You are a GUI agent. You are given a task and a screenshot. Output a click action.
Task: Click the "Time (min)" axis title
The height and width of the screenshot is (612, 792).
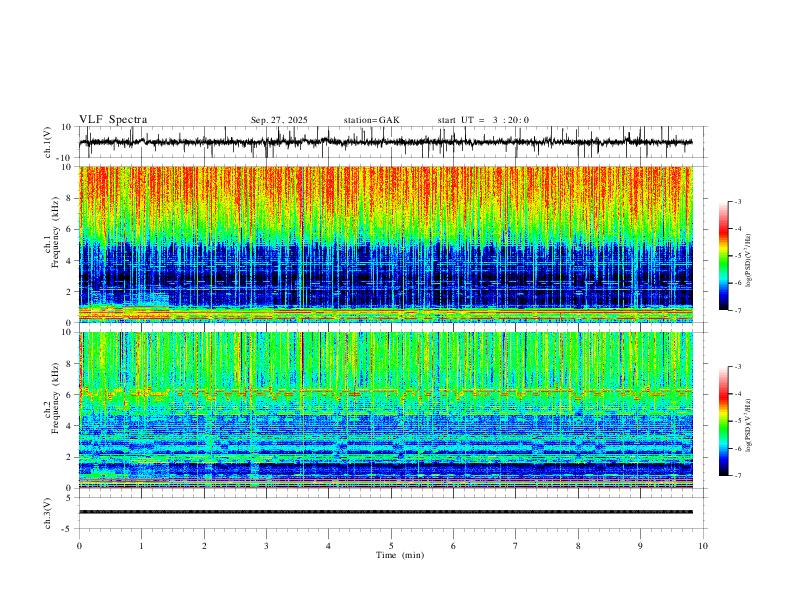pyautogui.click(x=400, y=555)
